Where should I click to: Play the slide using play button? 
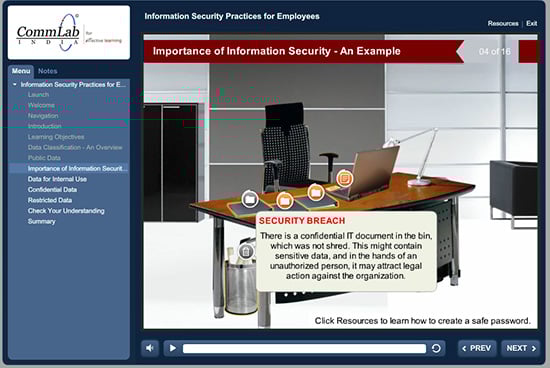point(172,348)
